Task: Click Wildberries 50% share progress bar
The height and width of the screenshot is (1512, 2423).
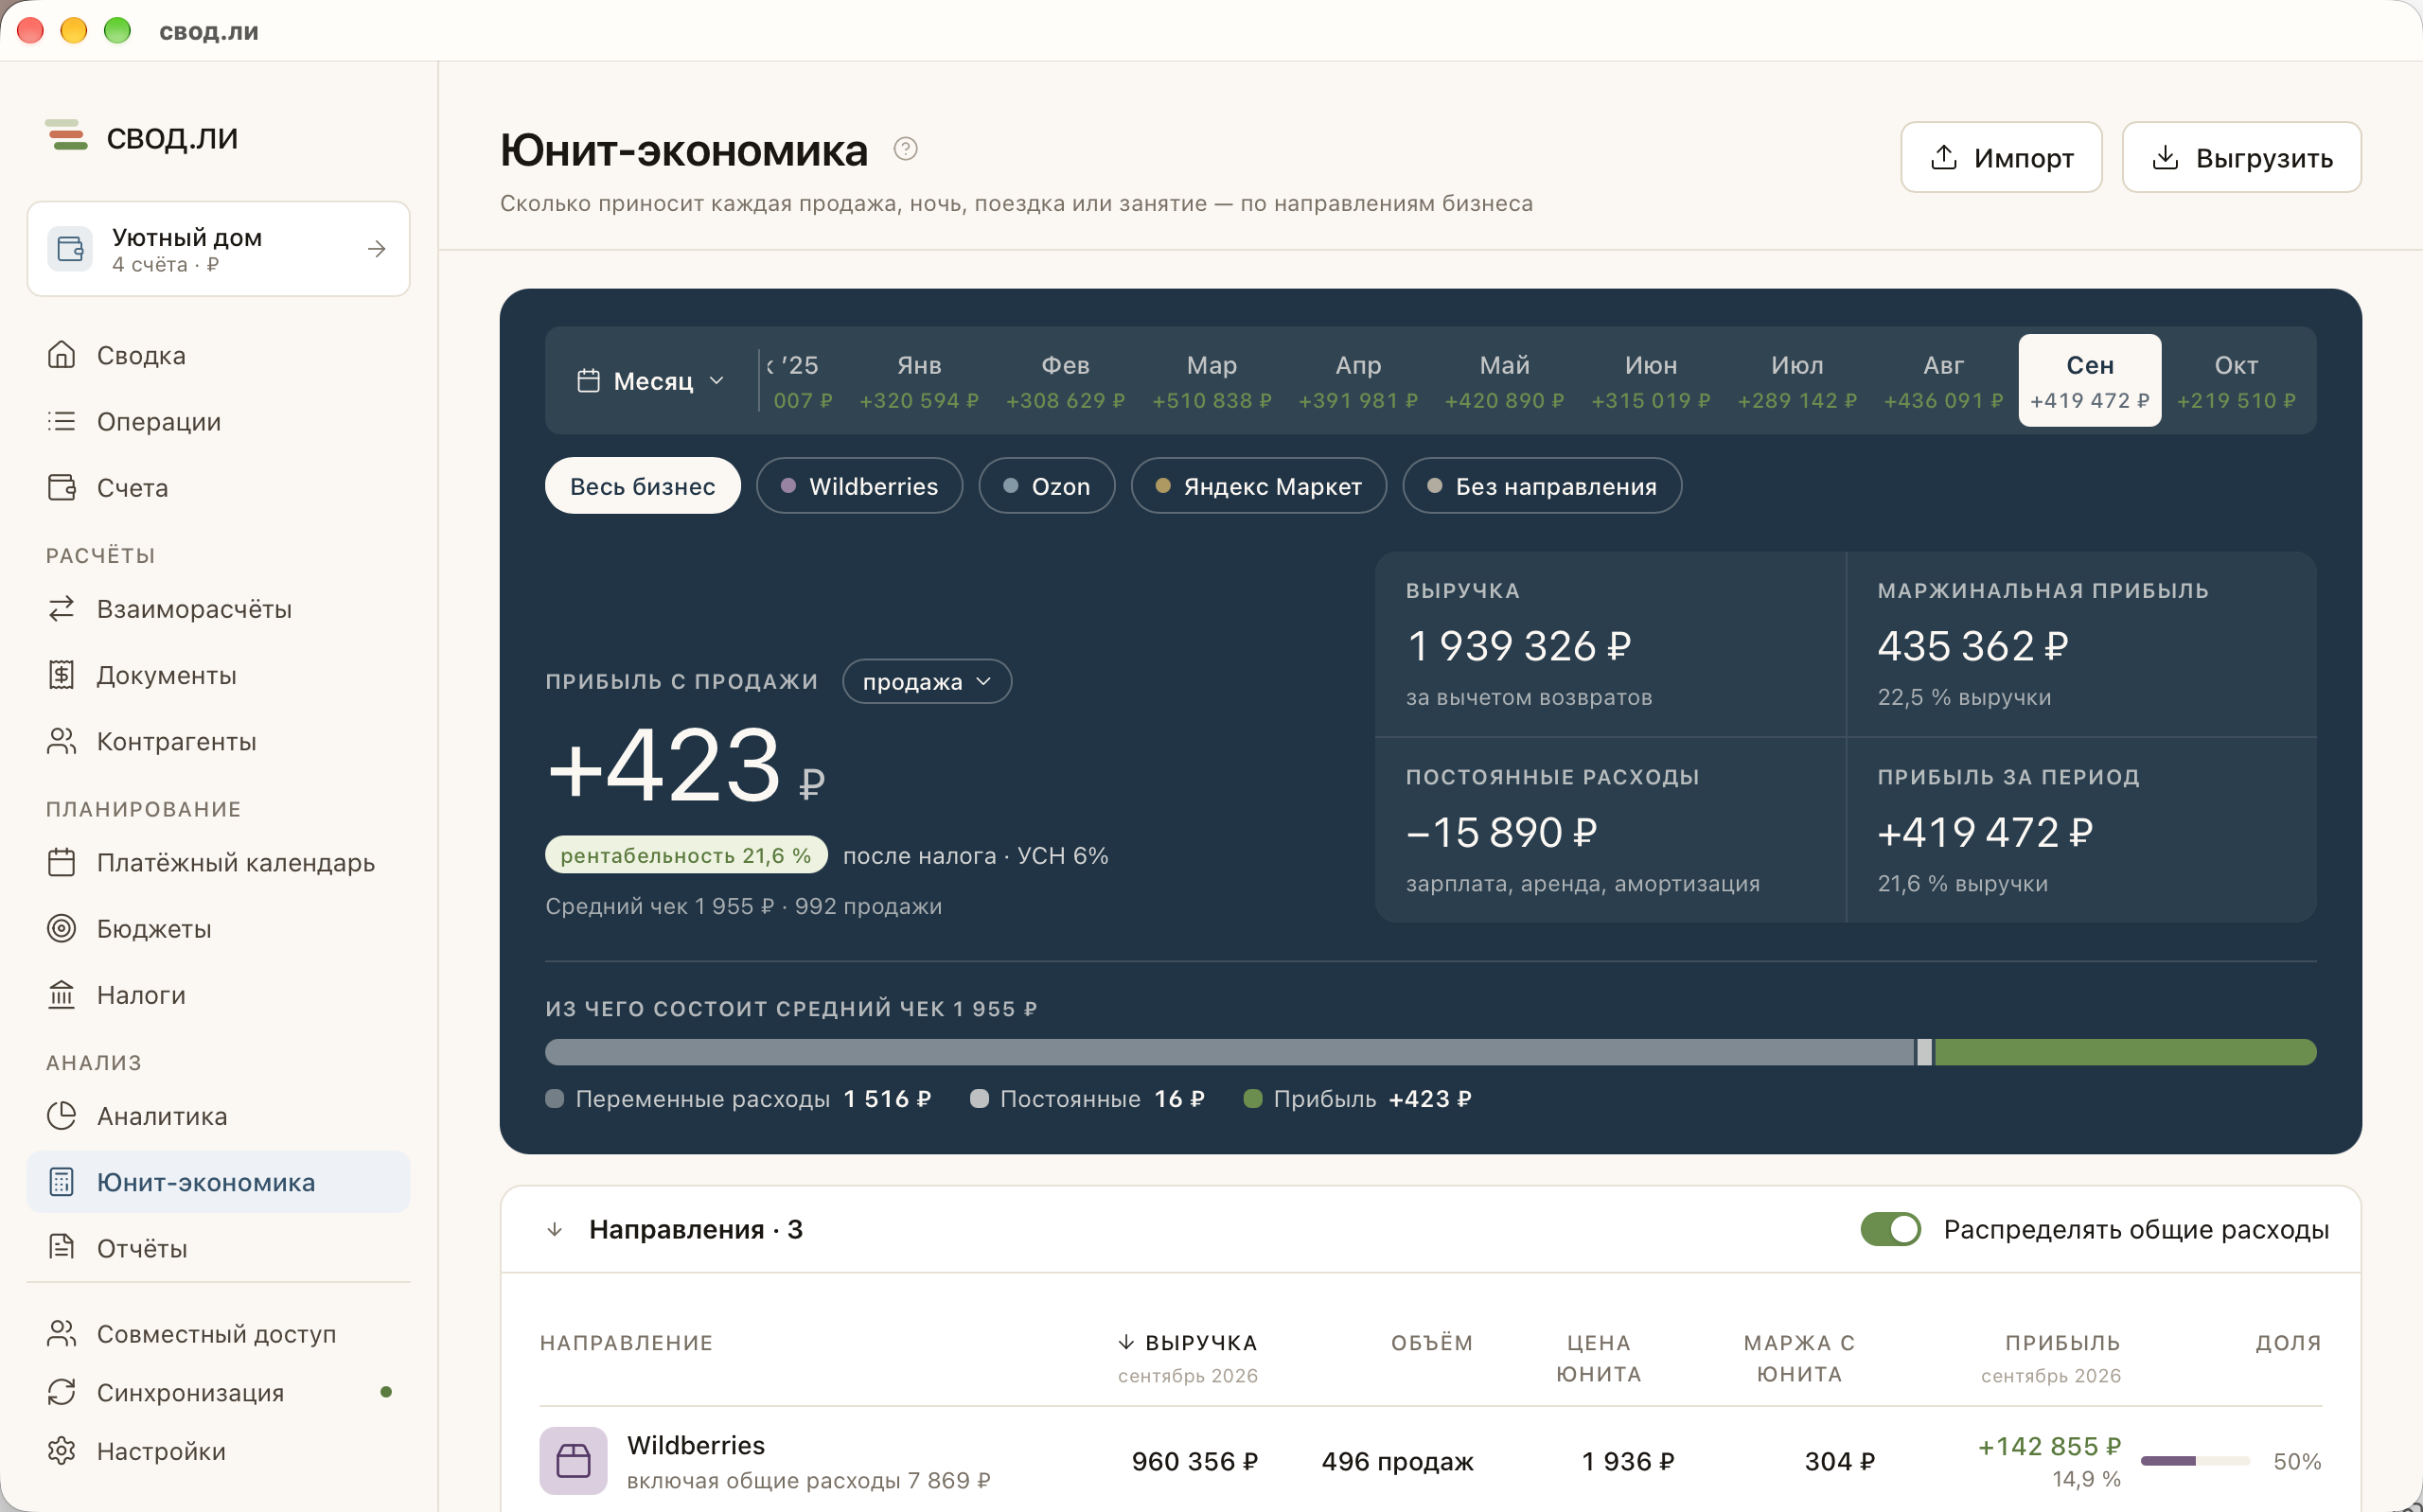Action: coord(2195,1461)
